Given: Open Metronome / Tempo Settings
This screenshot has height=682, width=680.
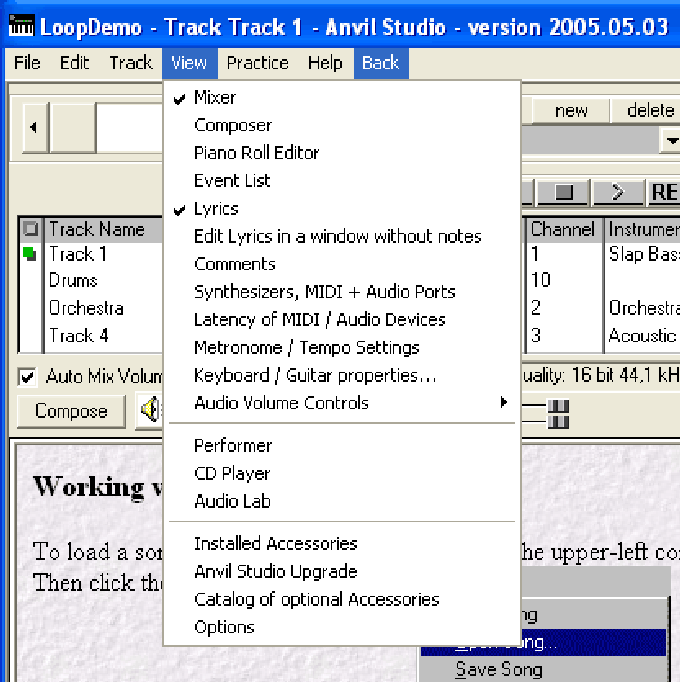Looking at the screenshot, I should point(342,348).
